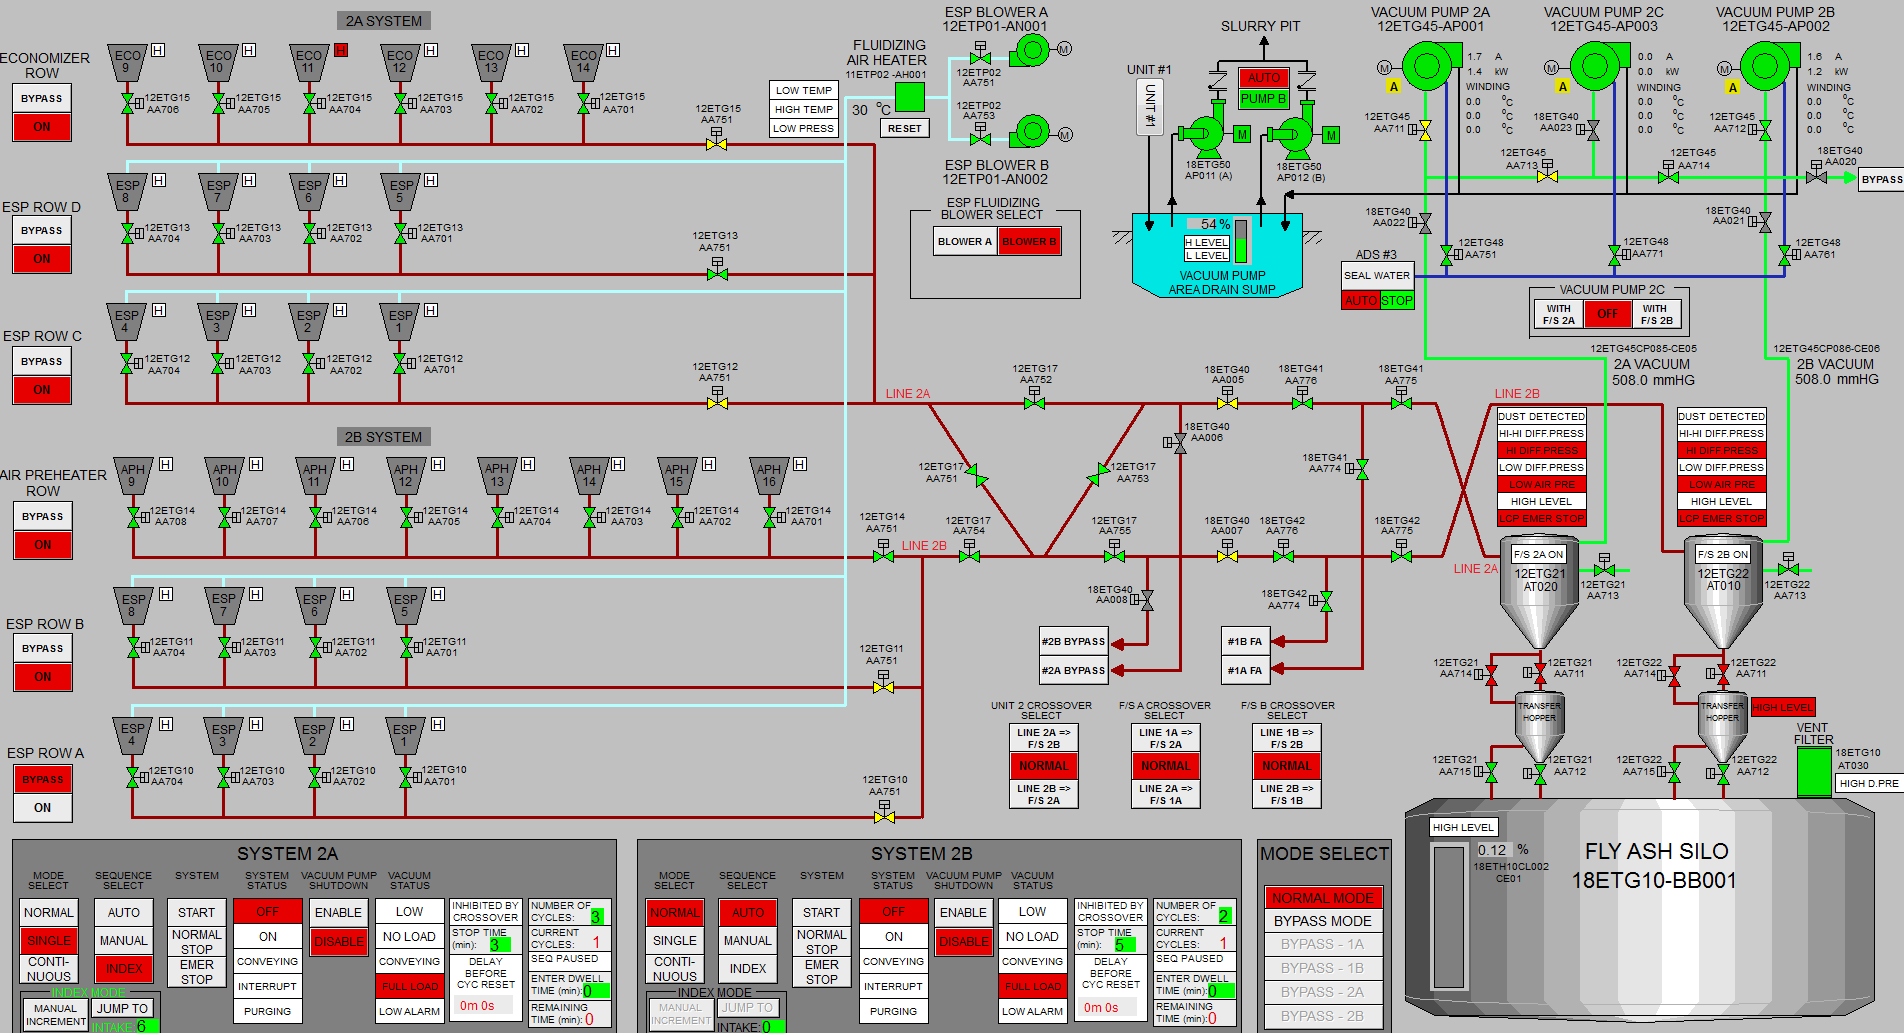This screenshot has width=1904, height=1033.
Task: Switch ESP fluidizing blower to Blower A
Action: (964, 241)
